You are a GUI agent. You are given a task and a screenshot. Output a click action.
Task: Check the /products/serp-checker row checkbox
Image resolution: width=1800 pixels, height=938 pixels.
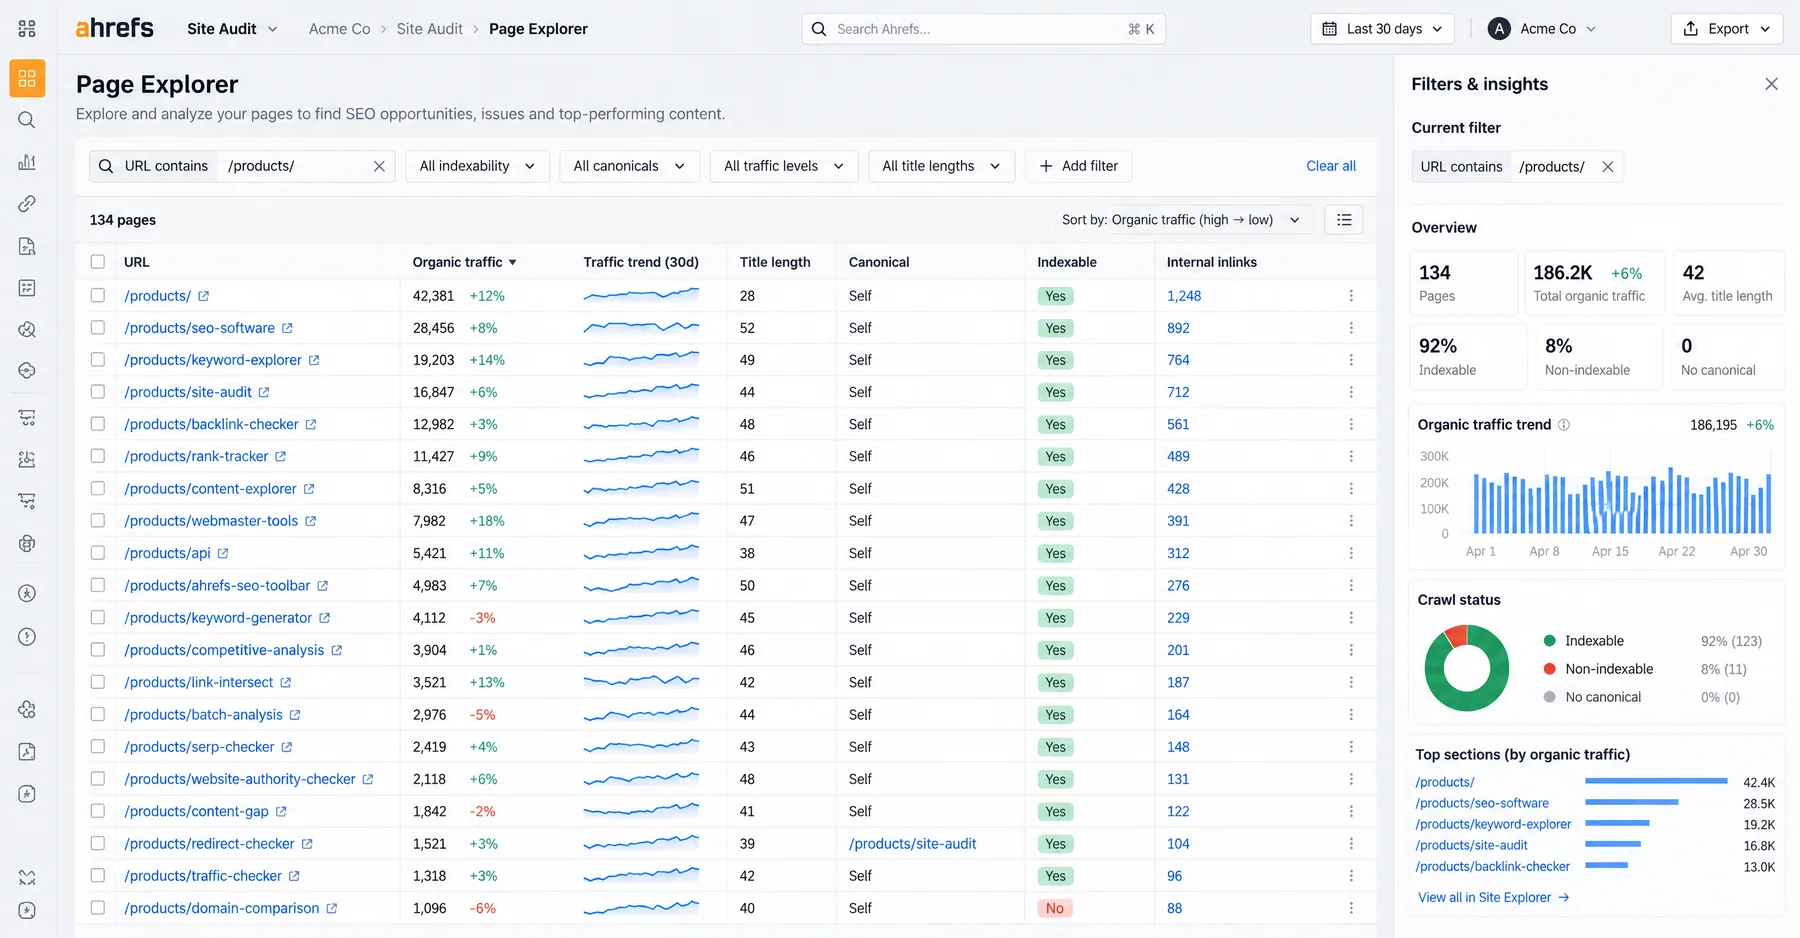tap(98, 747)
